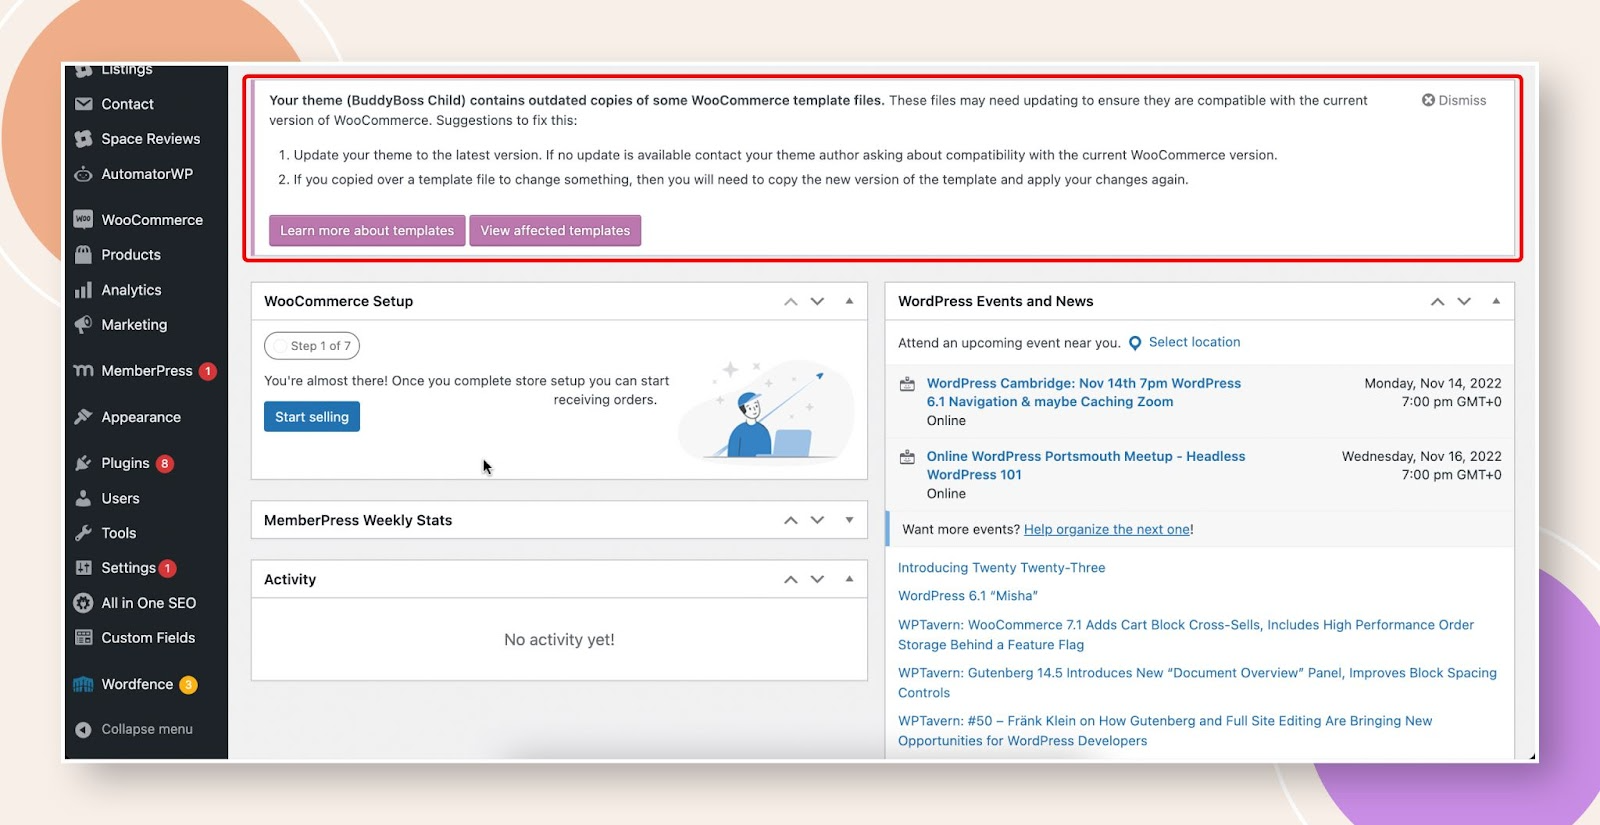This screenshot has width=1600, height=825.
Task: Move MemberPress Weekly Stats panel up
Action: (x=791, y=520)
